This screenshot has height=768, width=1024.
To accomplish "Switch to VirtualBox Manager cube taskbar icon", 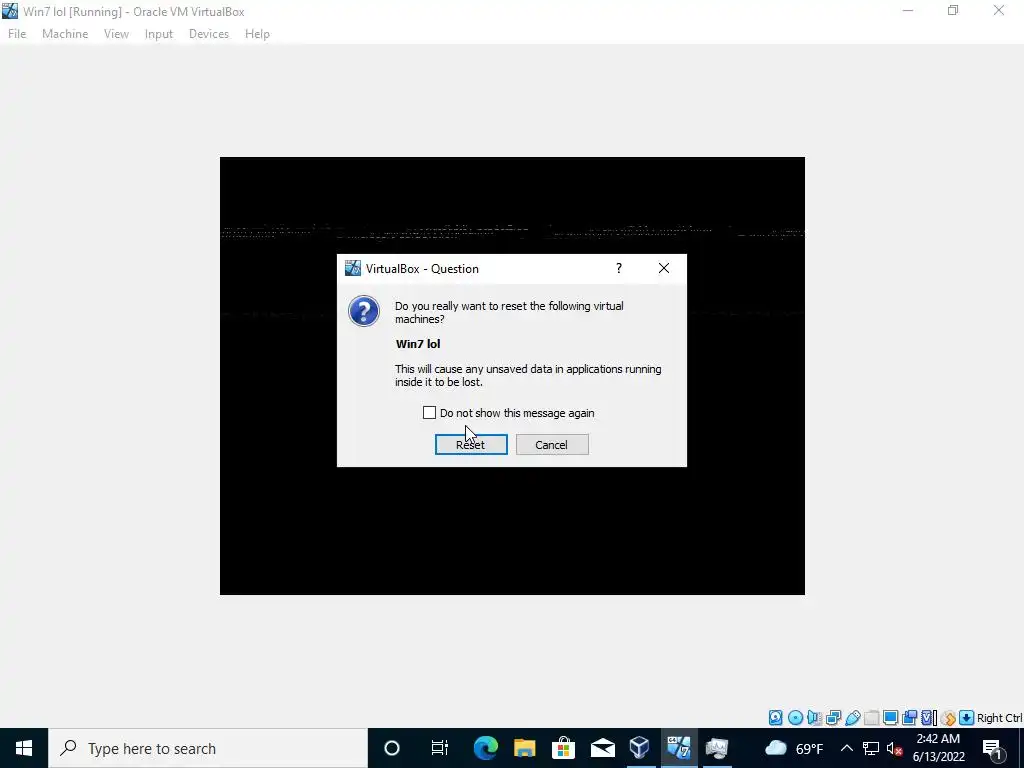I will click(640, 748).
